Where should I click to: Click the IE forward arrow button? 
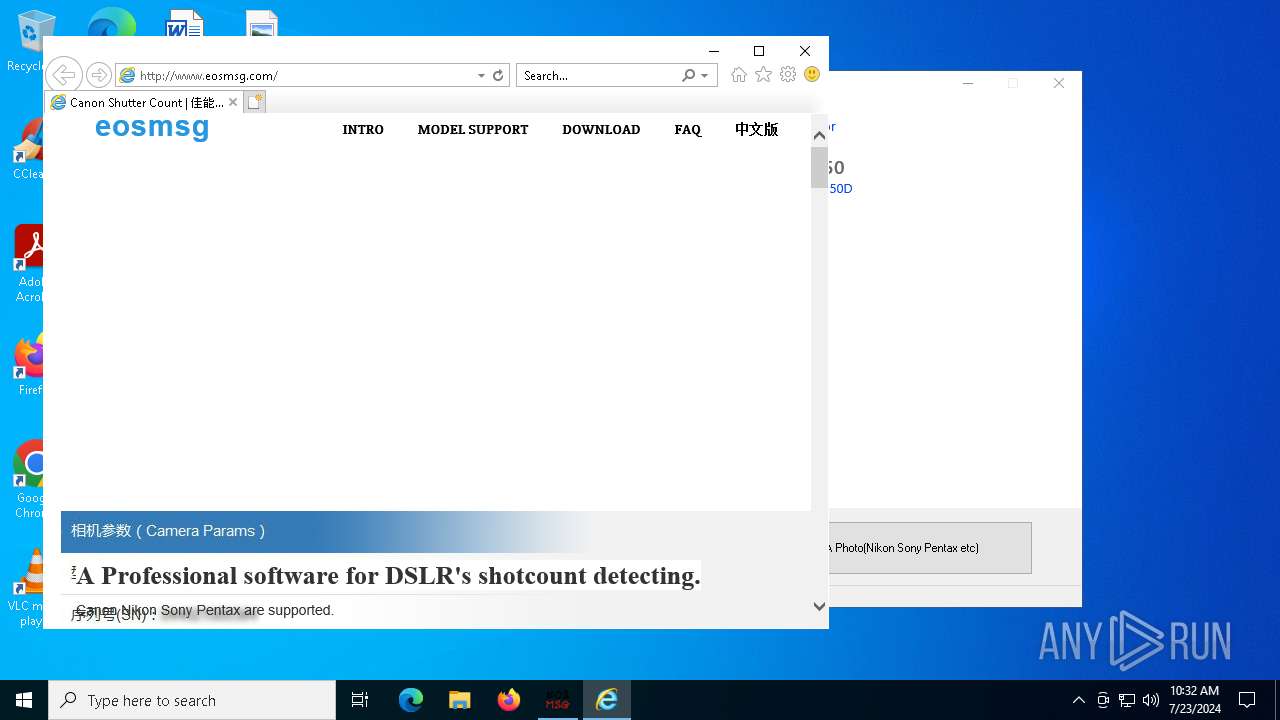pos(98,75)
